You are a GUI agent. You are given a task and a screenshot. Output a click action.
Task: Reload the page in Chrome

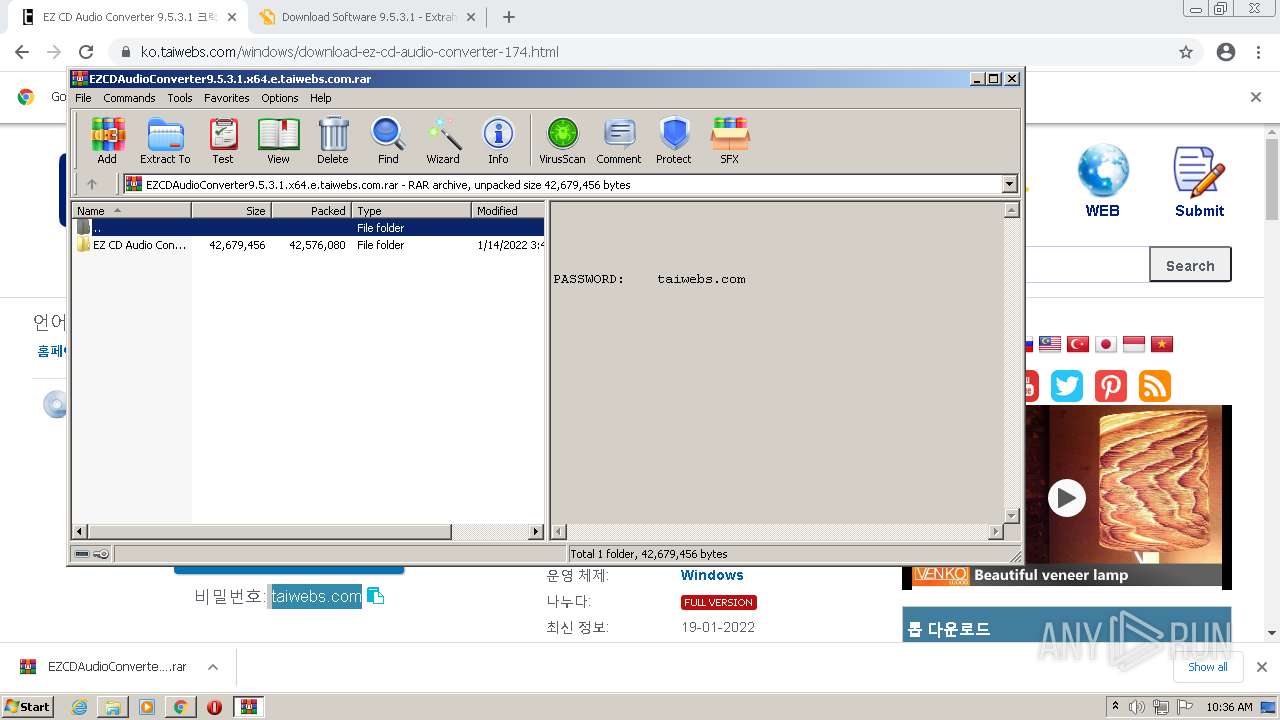tap(86, 52)
